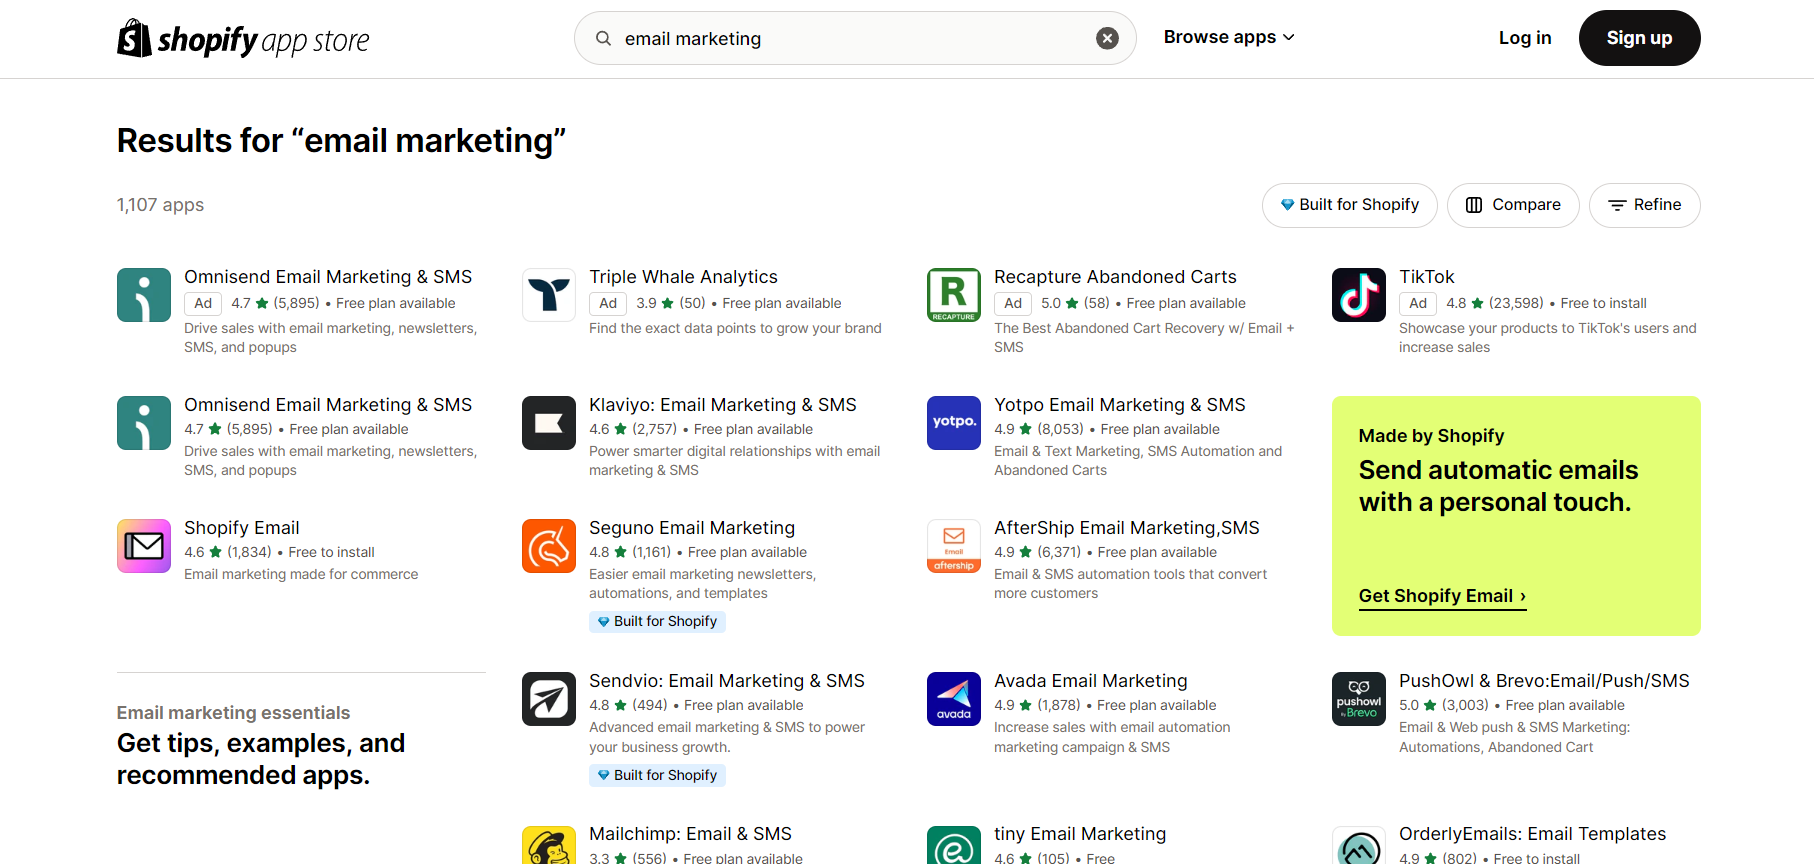Click the columns icon in the Compare button
The width and height of the screenshot is (1814, 864).
click(1474, 205)
